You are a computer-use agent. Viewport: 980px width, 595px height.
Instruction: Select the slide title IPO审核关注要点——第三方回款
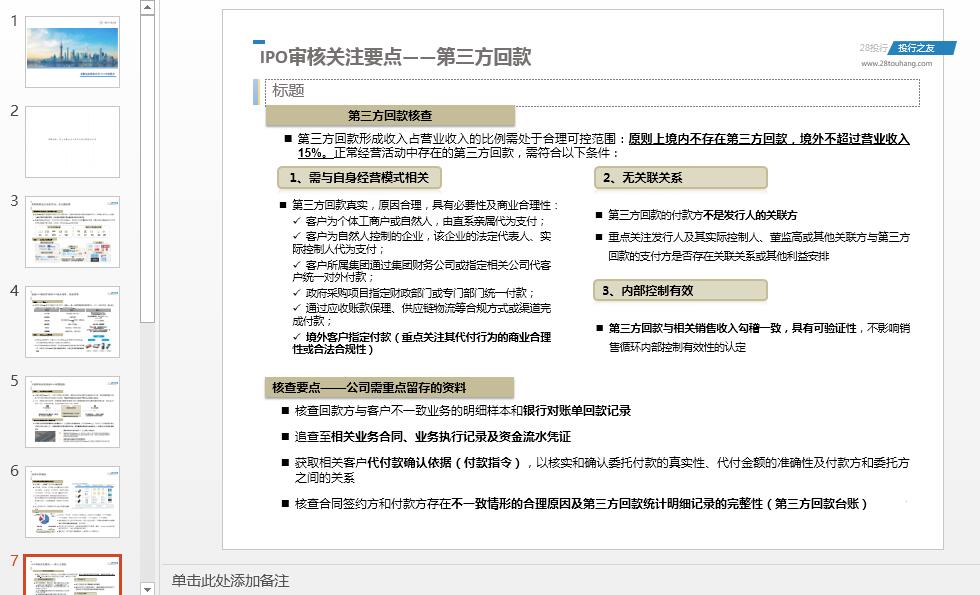coord(396,57)
